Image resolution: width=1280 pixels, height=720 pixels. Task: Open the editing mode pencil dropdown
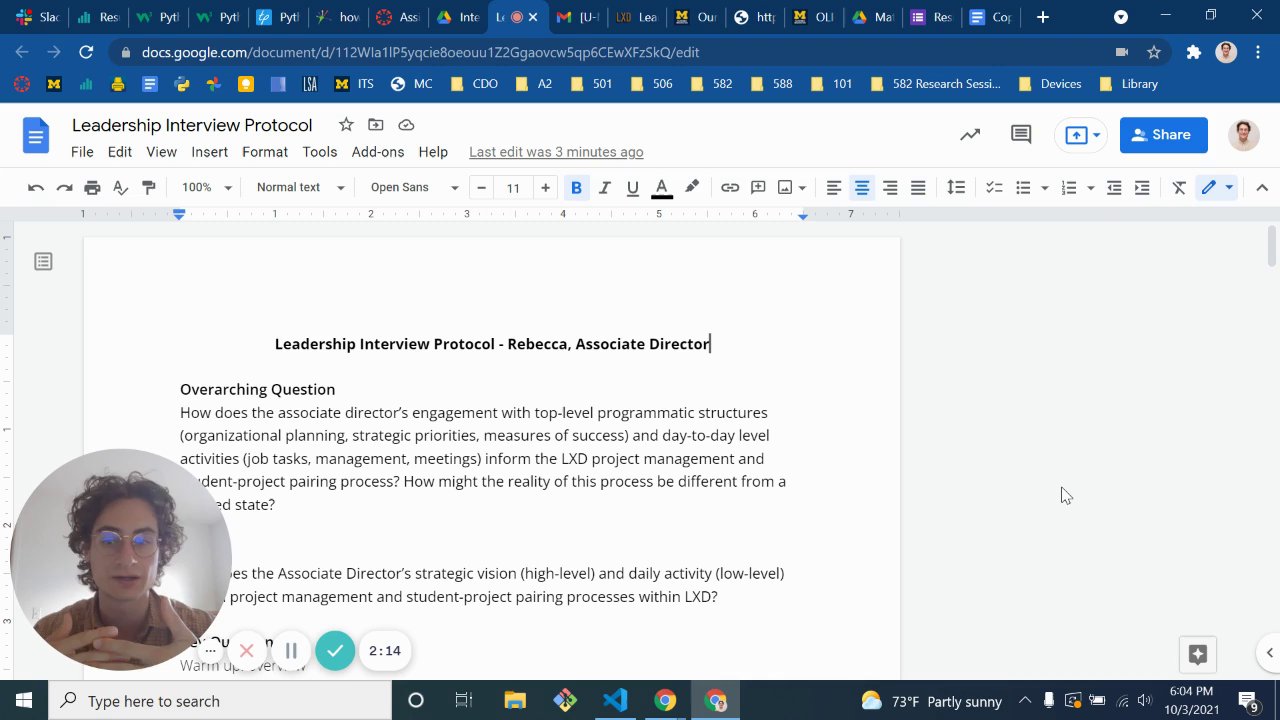(1216, 187)
